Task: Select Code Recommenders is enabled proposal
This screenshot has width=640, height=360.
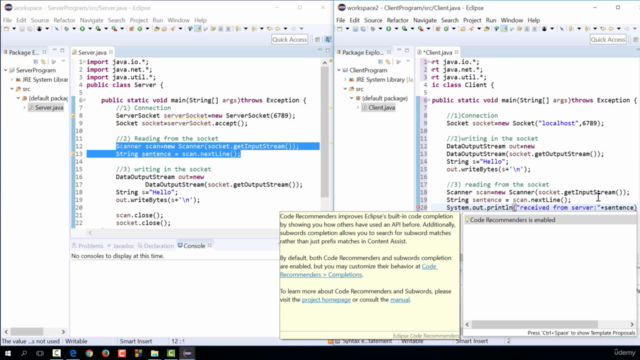Action: point(550,220)
